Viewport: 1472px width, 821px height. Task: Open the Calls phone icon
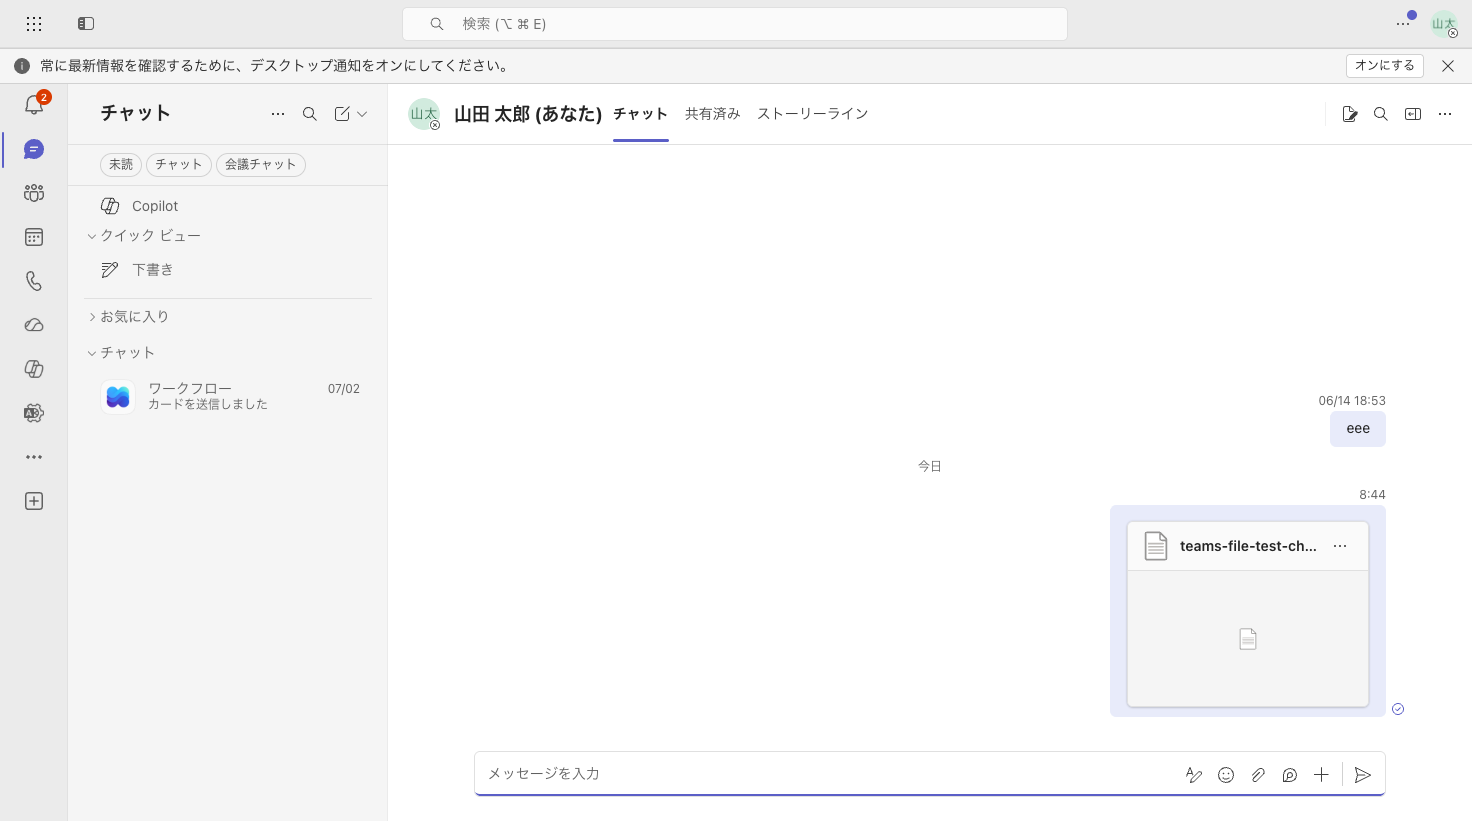(34, 281)
